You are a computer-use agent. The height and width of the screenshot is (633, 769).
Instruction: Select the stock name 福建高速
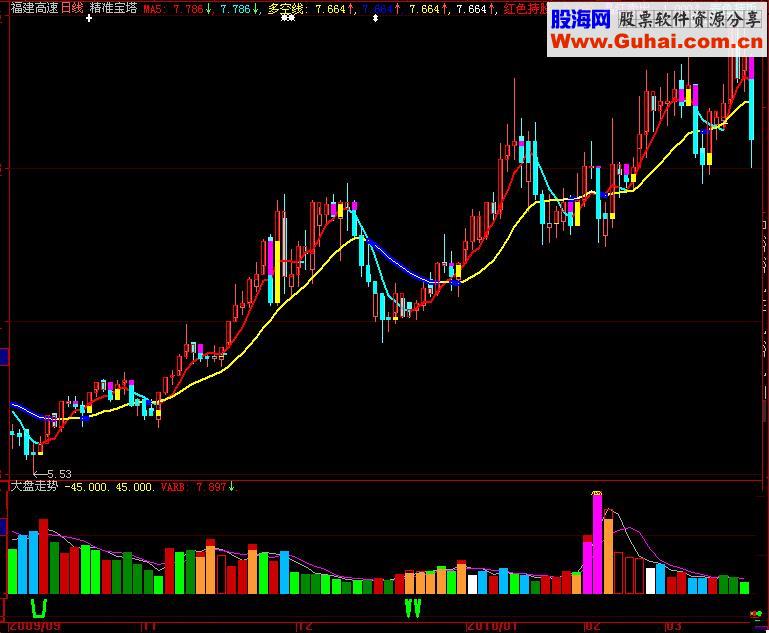(x=34, y=8)
